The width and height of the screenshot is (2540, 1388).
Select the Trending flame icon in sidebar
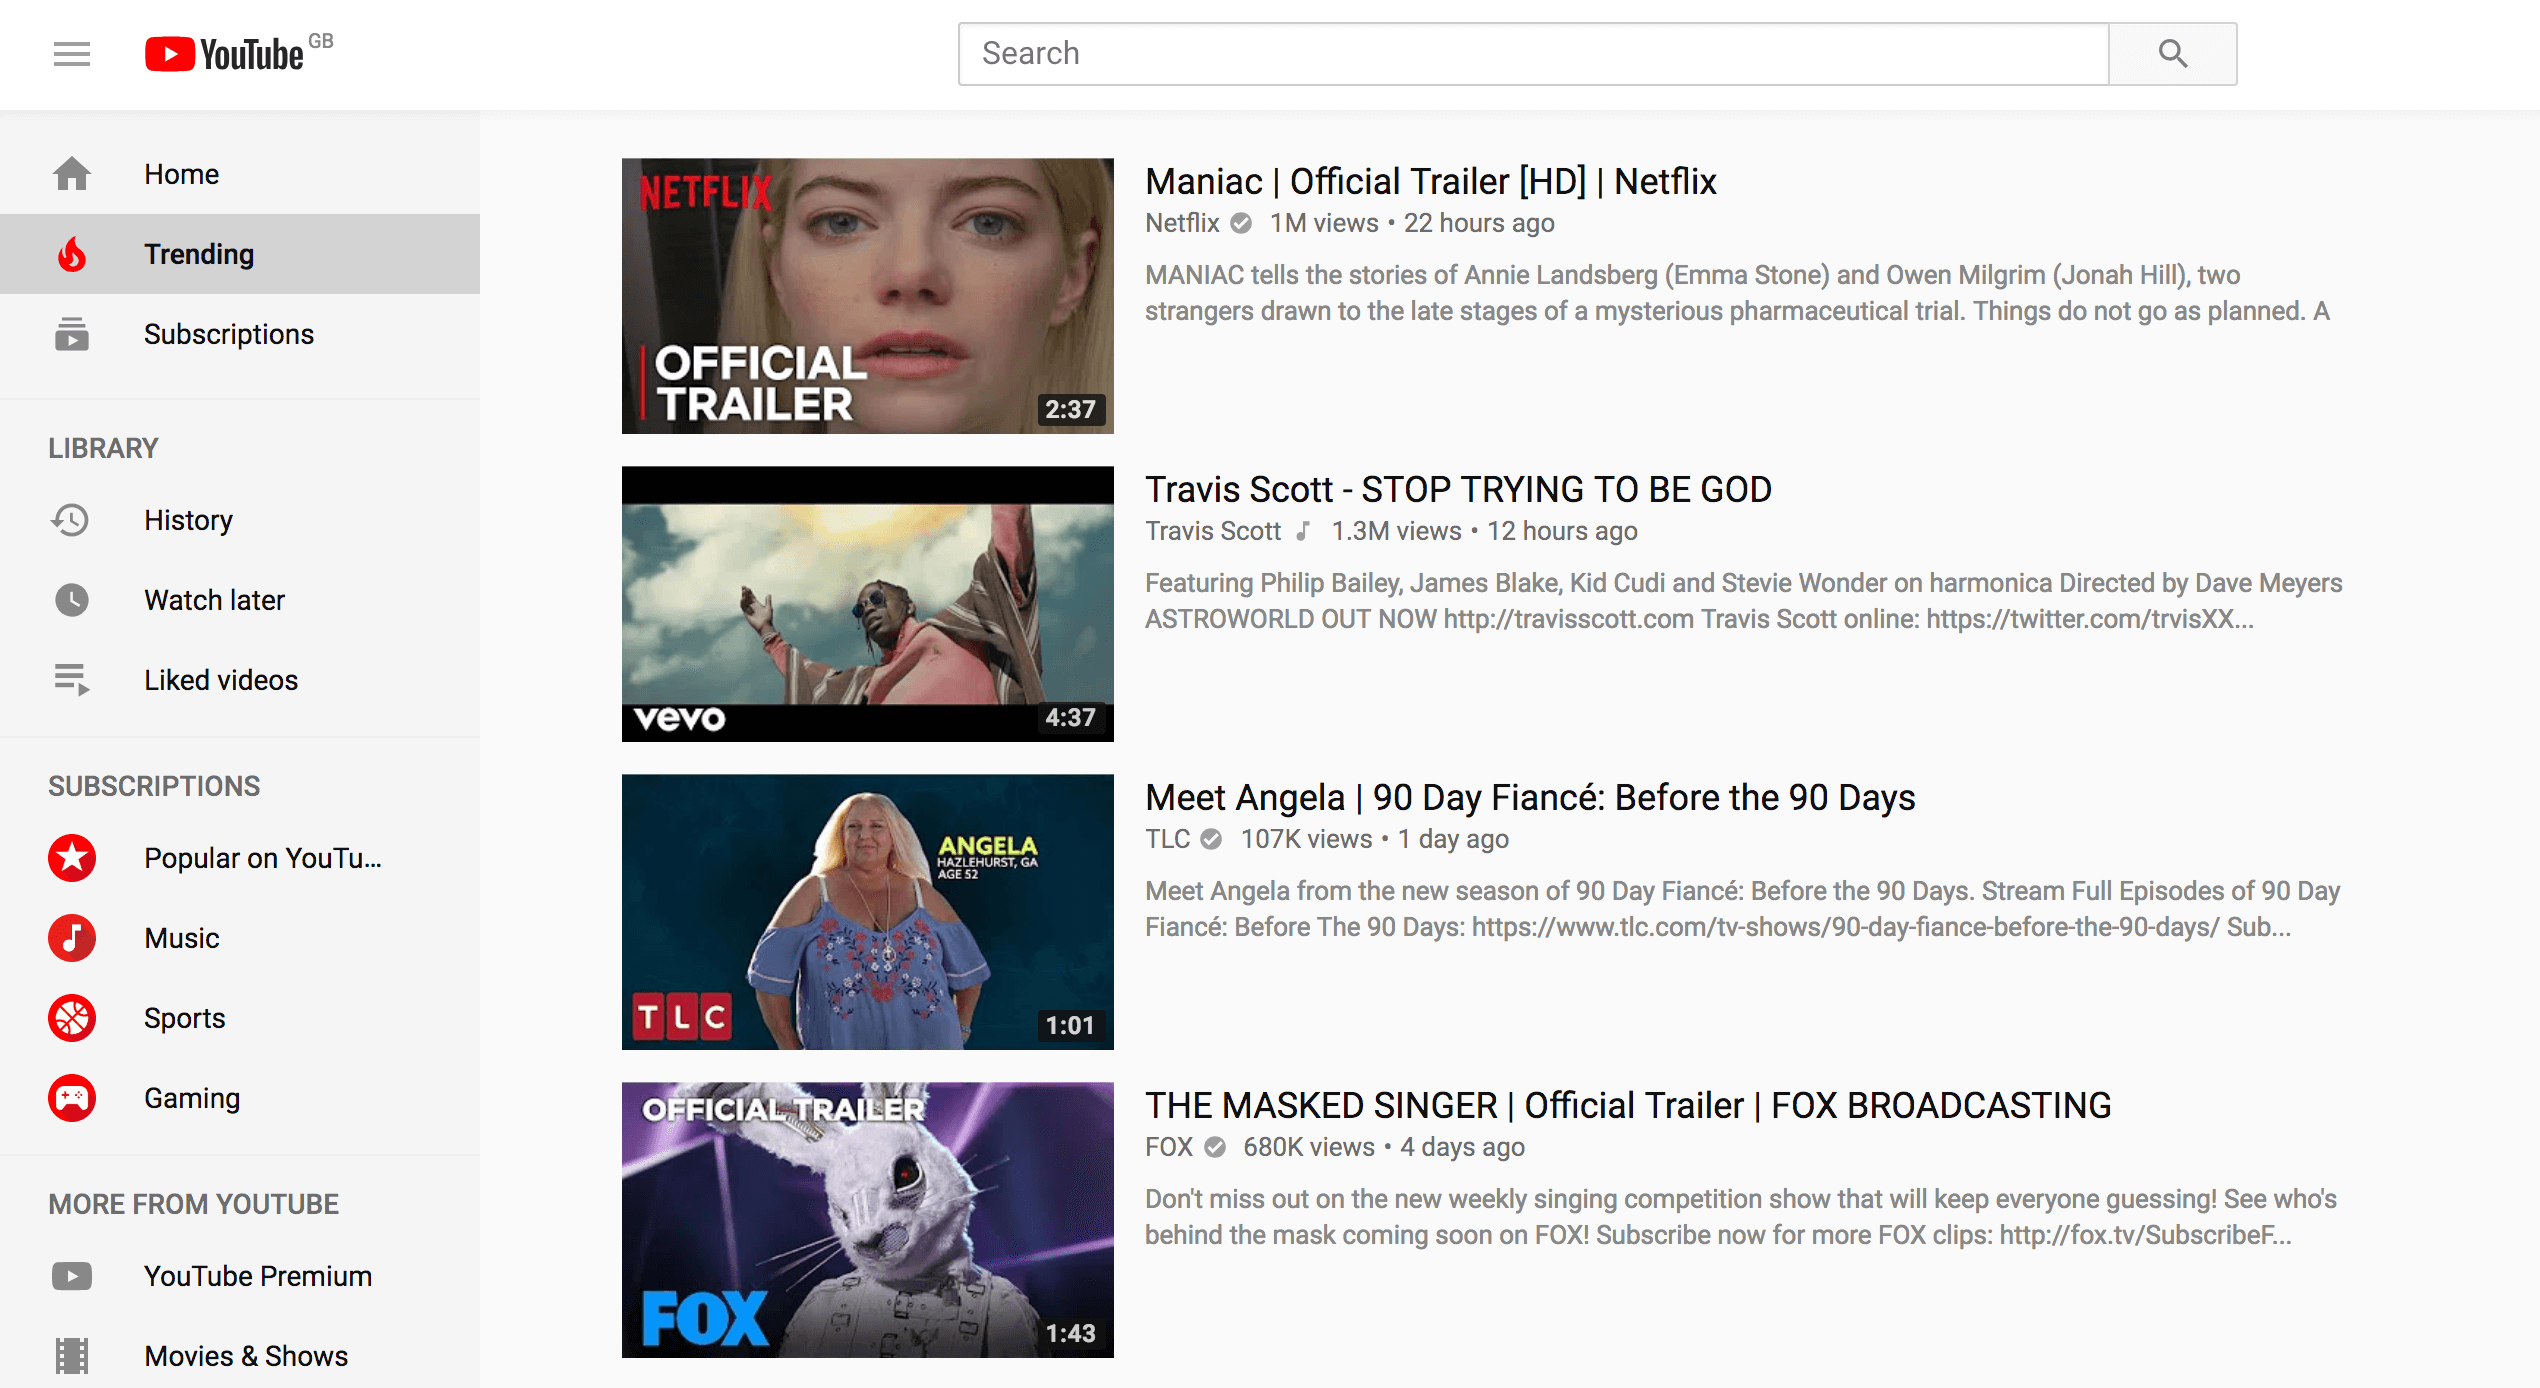pos(72,254)
